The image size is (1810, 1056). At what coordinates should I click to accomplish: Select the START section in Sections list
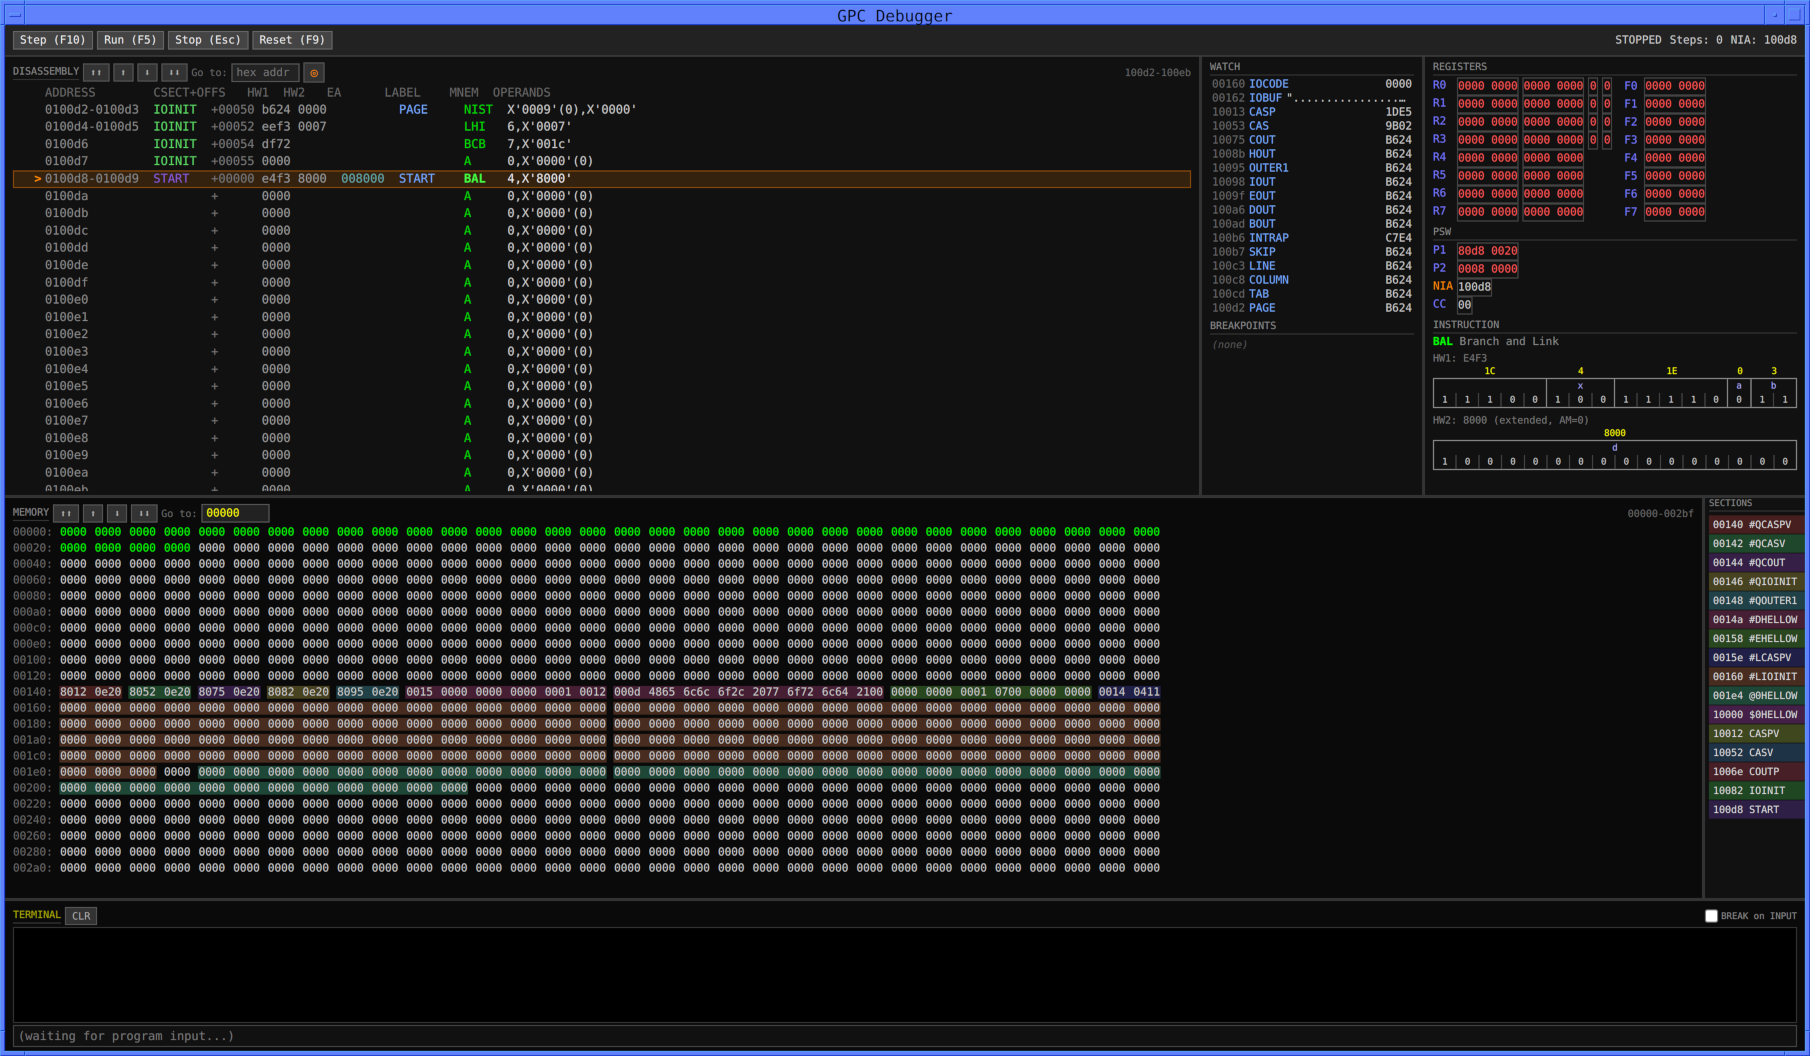[x=1755, y=810]
